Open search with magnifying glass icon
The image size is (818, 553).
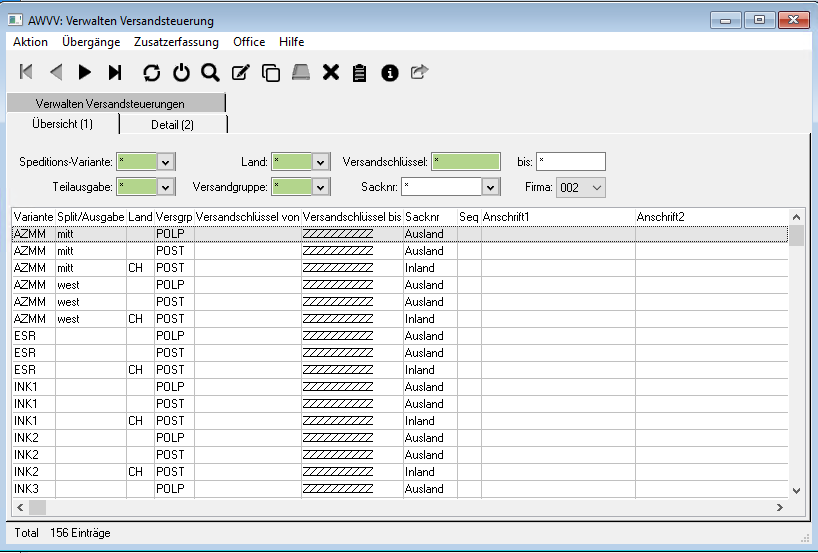210,72
